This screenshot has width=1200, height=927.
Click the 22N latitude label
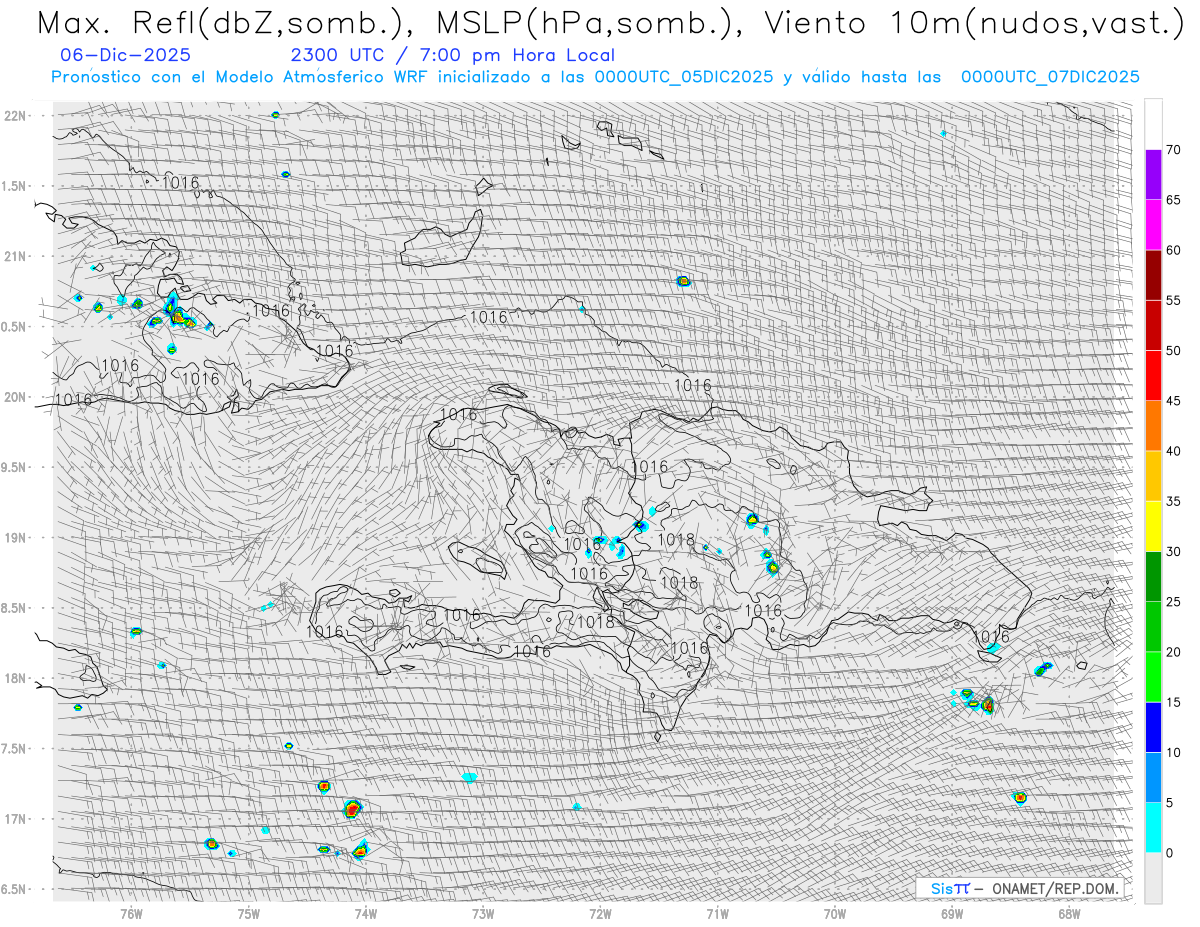click(x=16, y=115)
